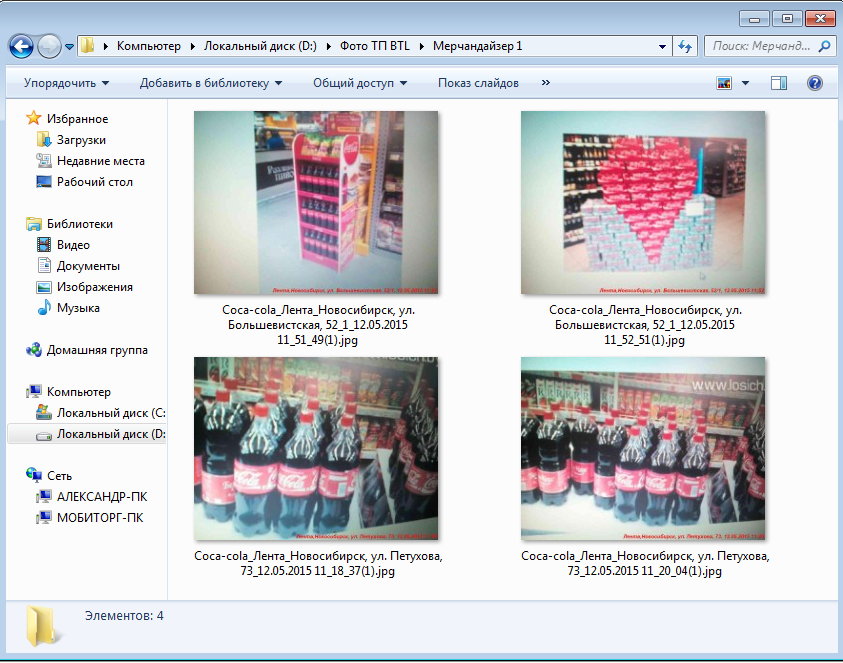Select the Музыка library icon

click(x=43, y=308)
